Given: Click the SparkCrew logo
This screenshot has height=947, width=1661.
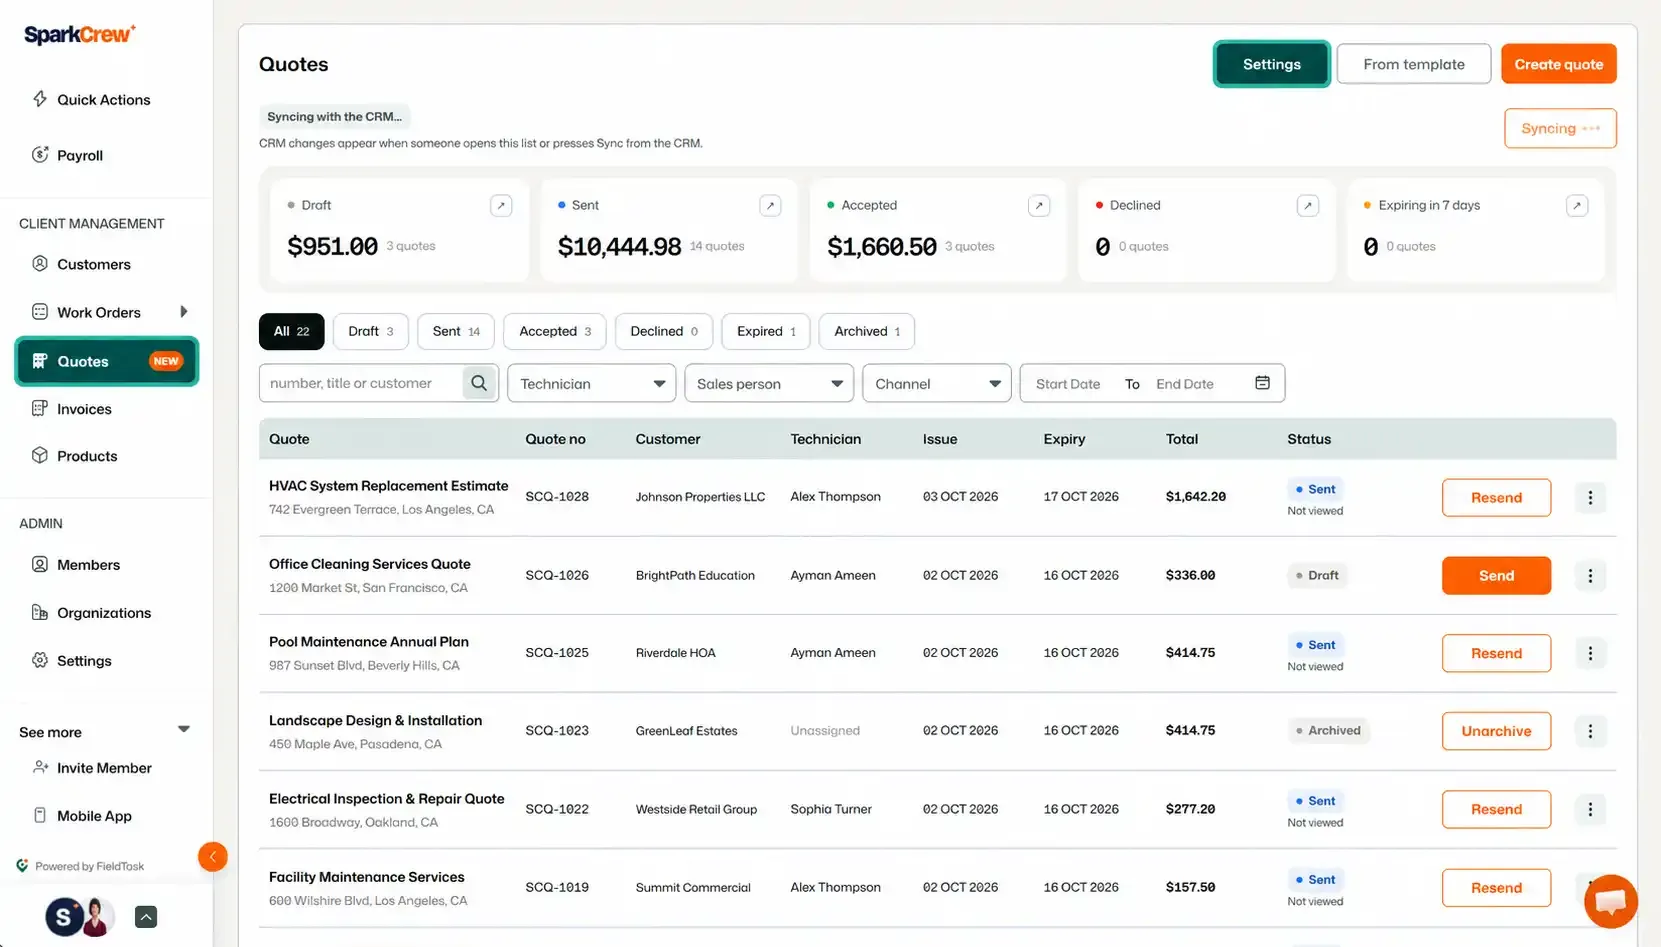Looking at the screenshot, I should (80, 34).
